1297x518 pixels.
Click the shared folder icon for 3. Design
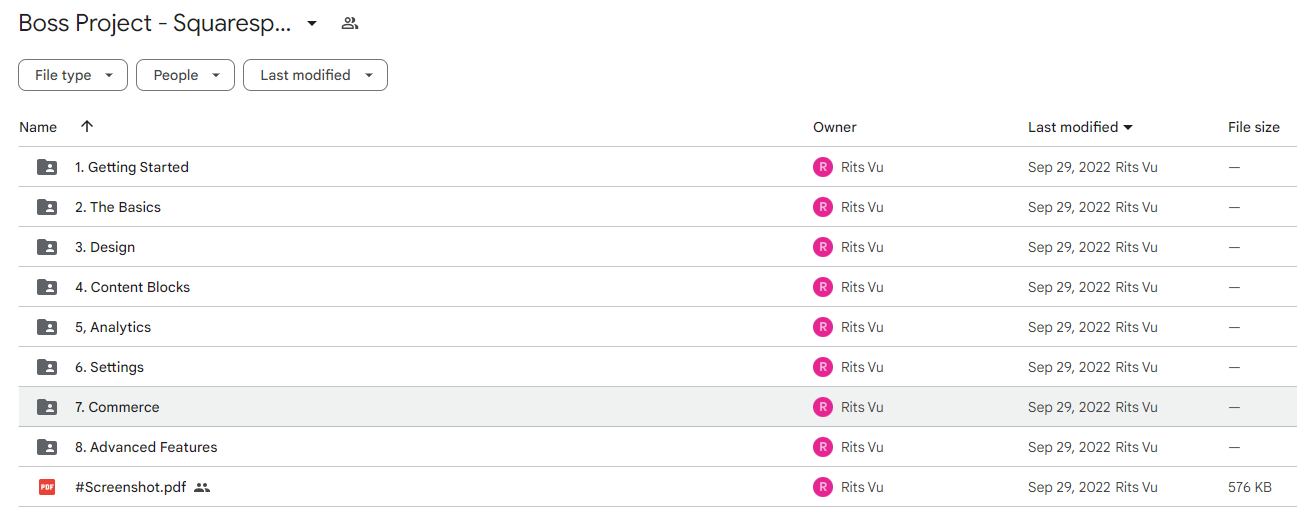[x=47, y=247]
